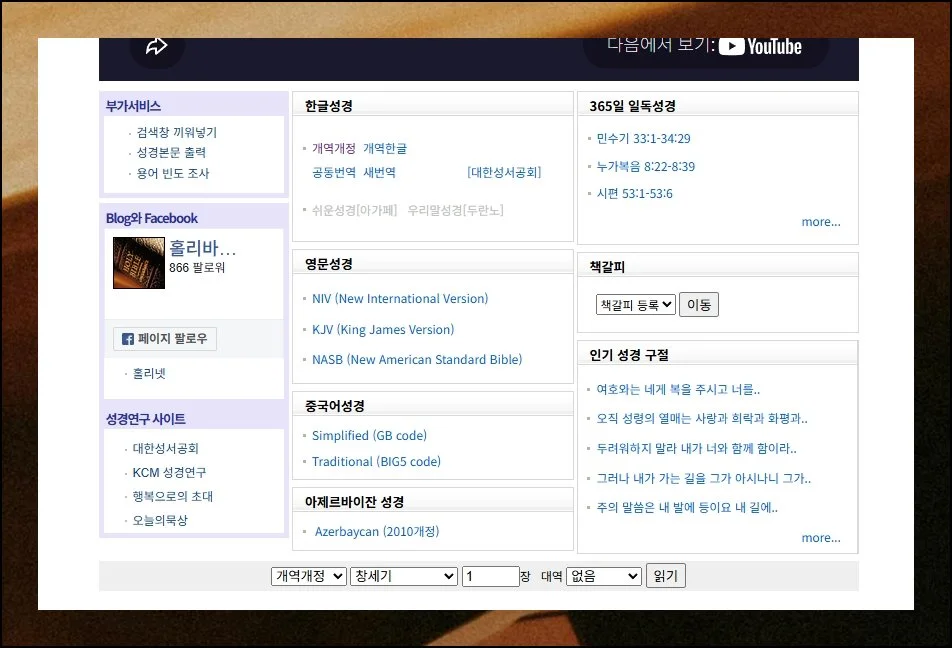This screenshot has width=952, height=648.
Task: Click the 읽기 button to read
Action: (665, 575)
